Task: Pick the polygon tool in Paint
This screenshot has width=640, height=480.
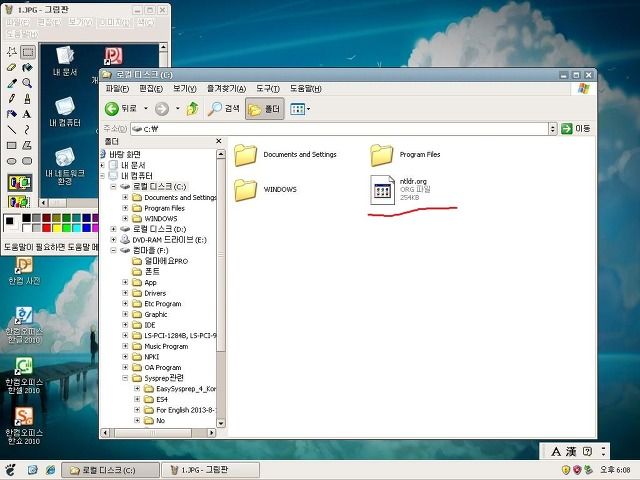Action: 27,145
